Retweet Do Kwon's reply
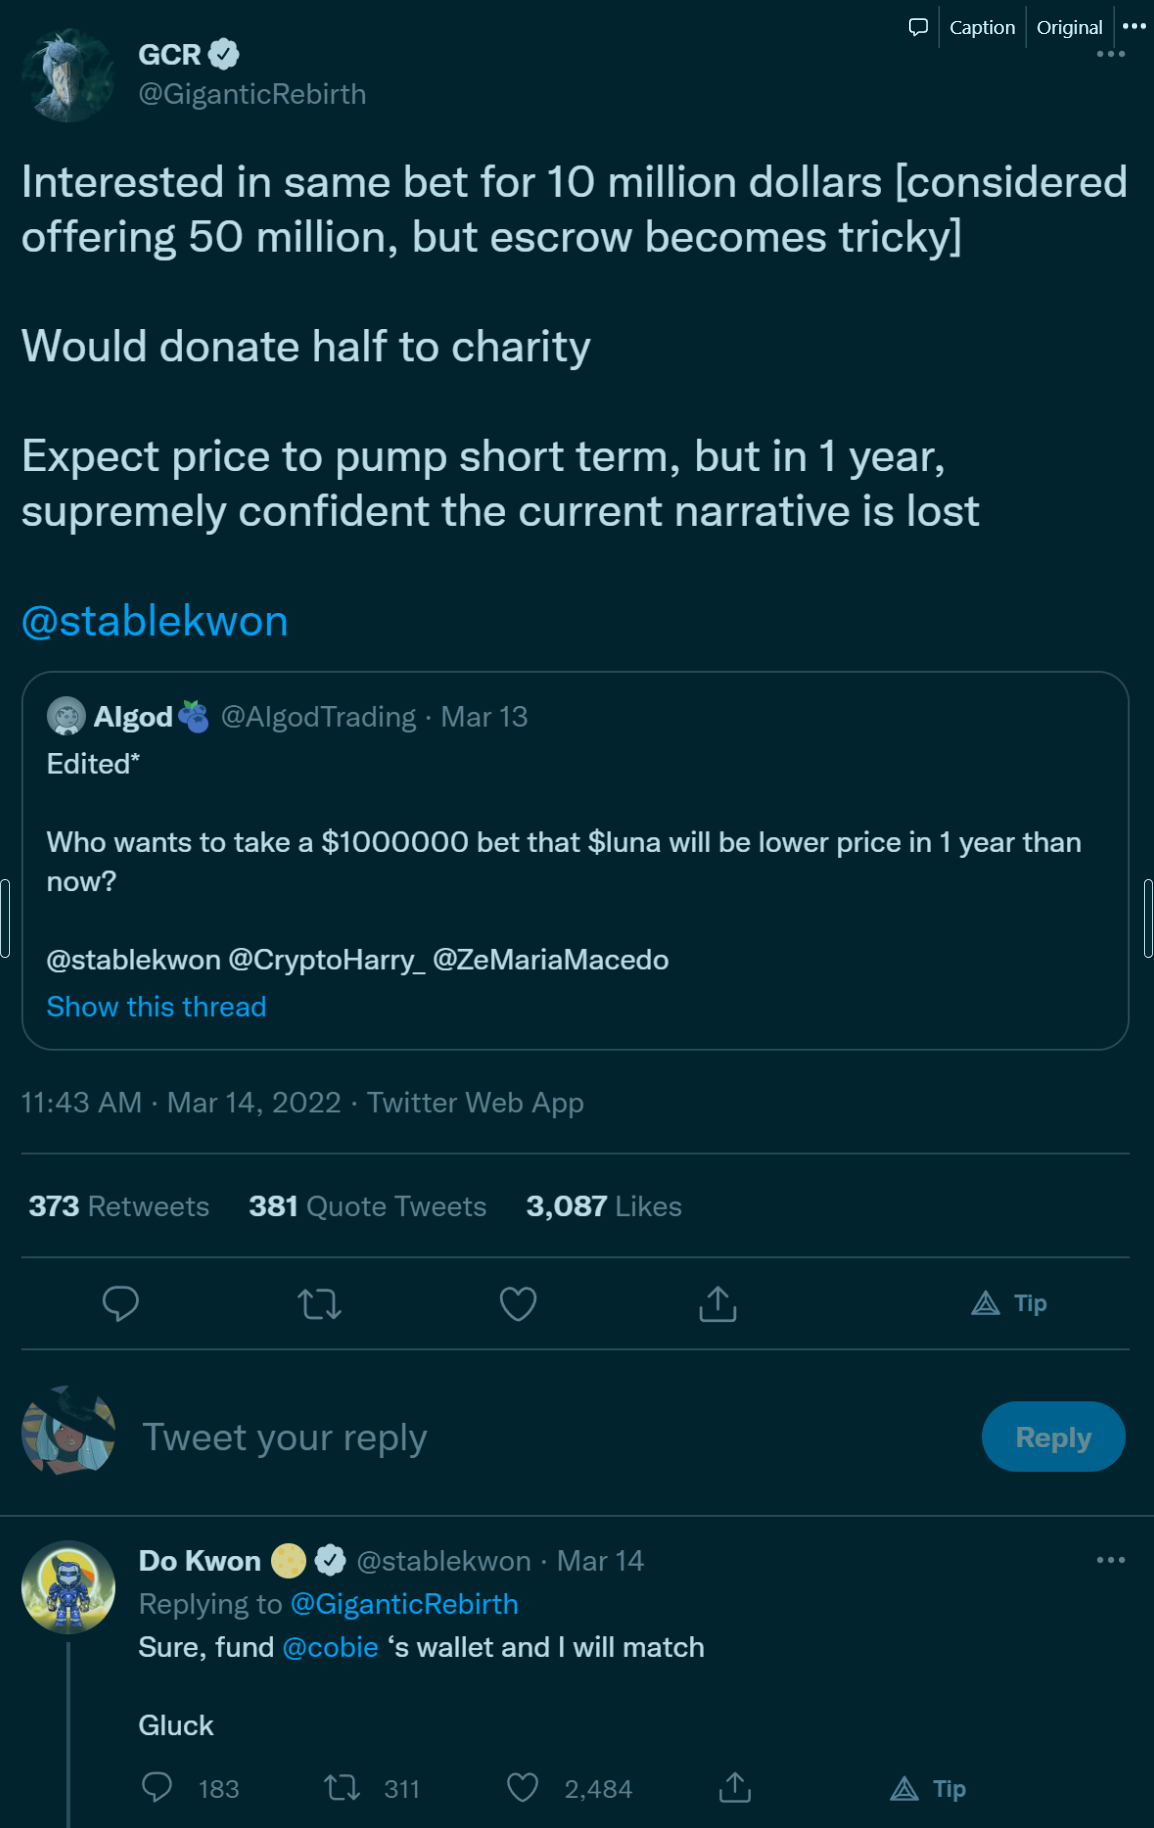Viewport: 1154px width, 1828px height. (342, 1788)
